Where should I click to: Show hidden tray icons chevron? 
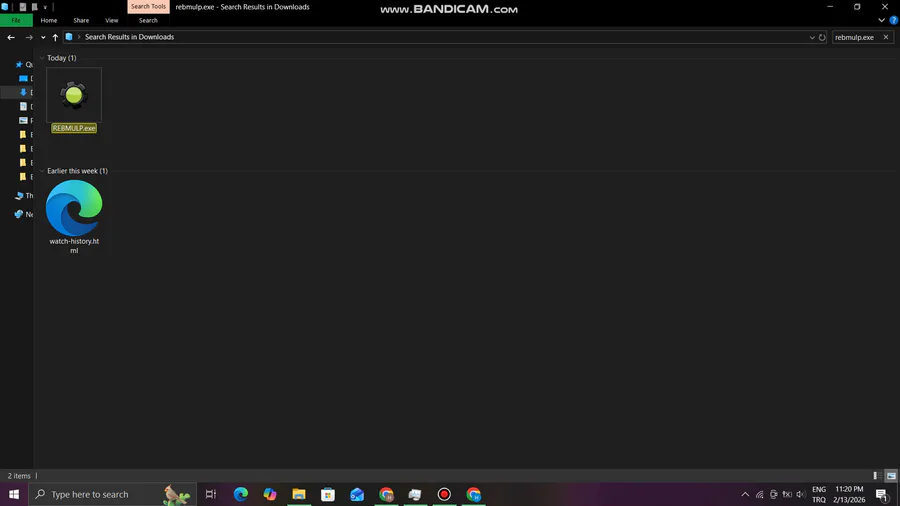click(745, 494)
